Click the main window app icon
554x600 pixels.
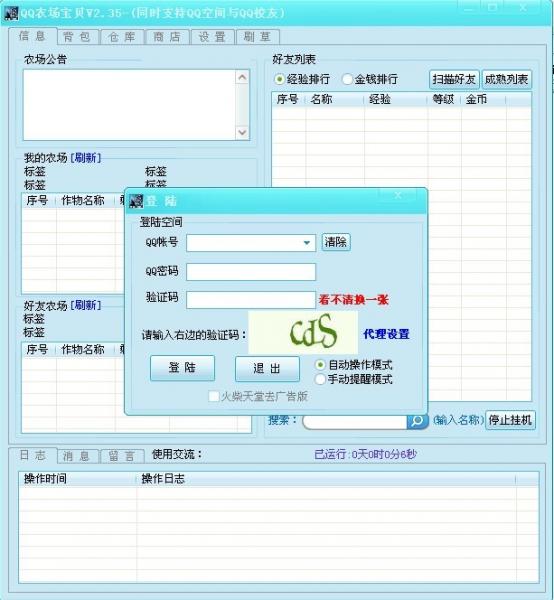(10, 13)
